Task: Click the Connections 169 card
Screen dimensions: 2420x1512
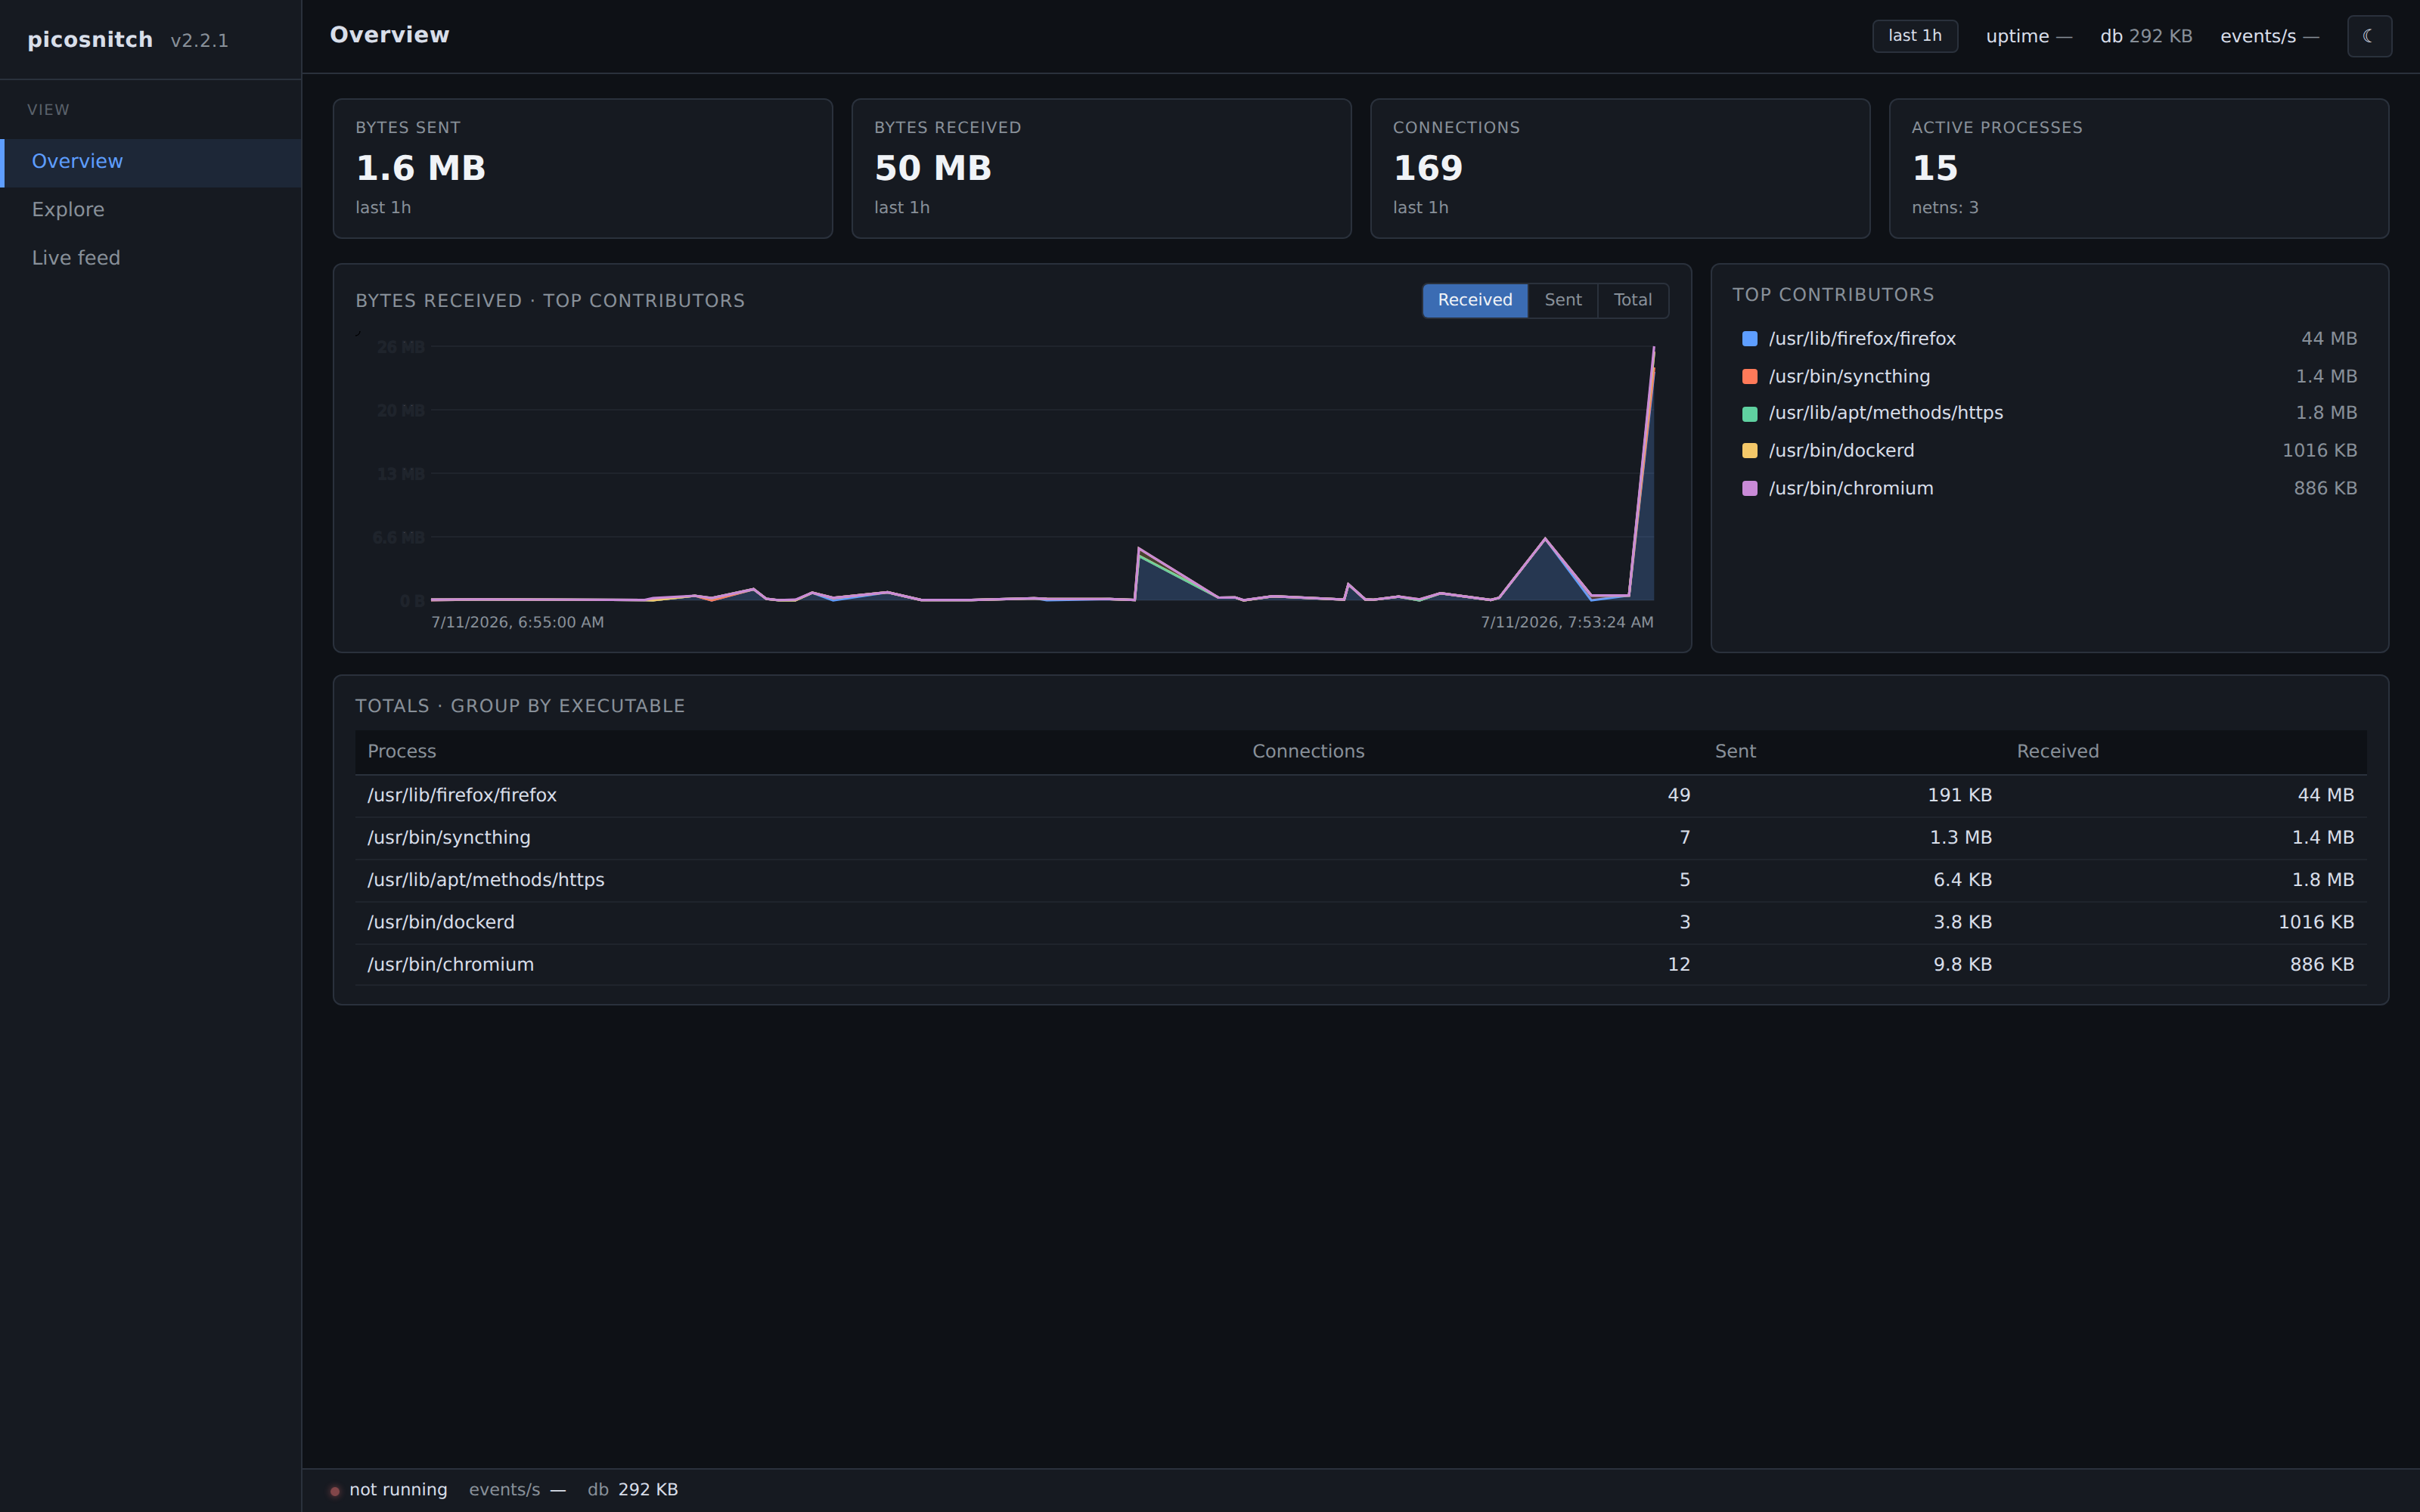Action: pyautogui.click(x=1620, y=168)
